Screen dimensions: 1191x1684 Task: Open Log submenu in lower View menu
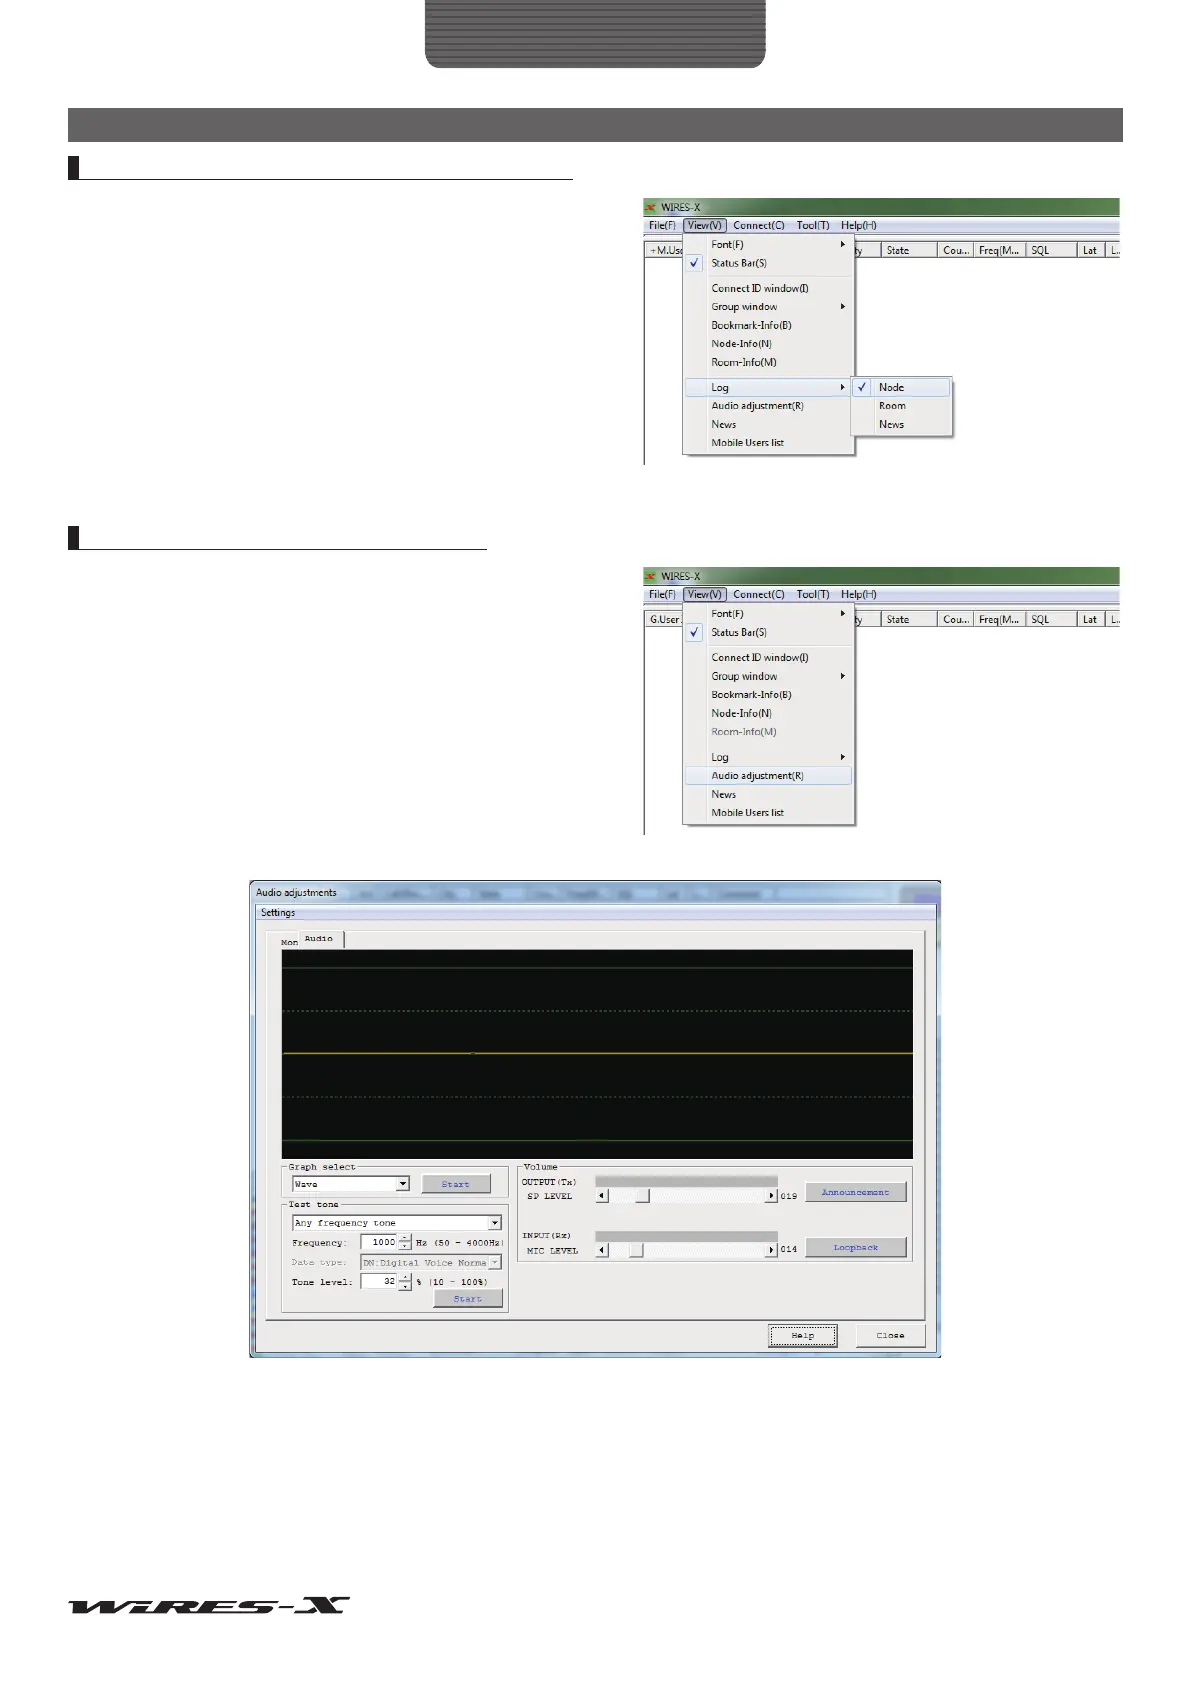point(768,757)
